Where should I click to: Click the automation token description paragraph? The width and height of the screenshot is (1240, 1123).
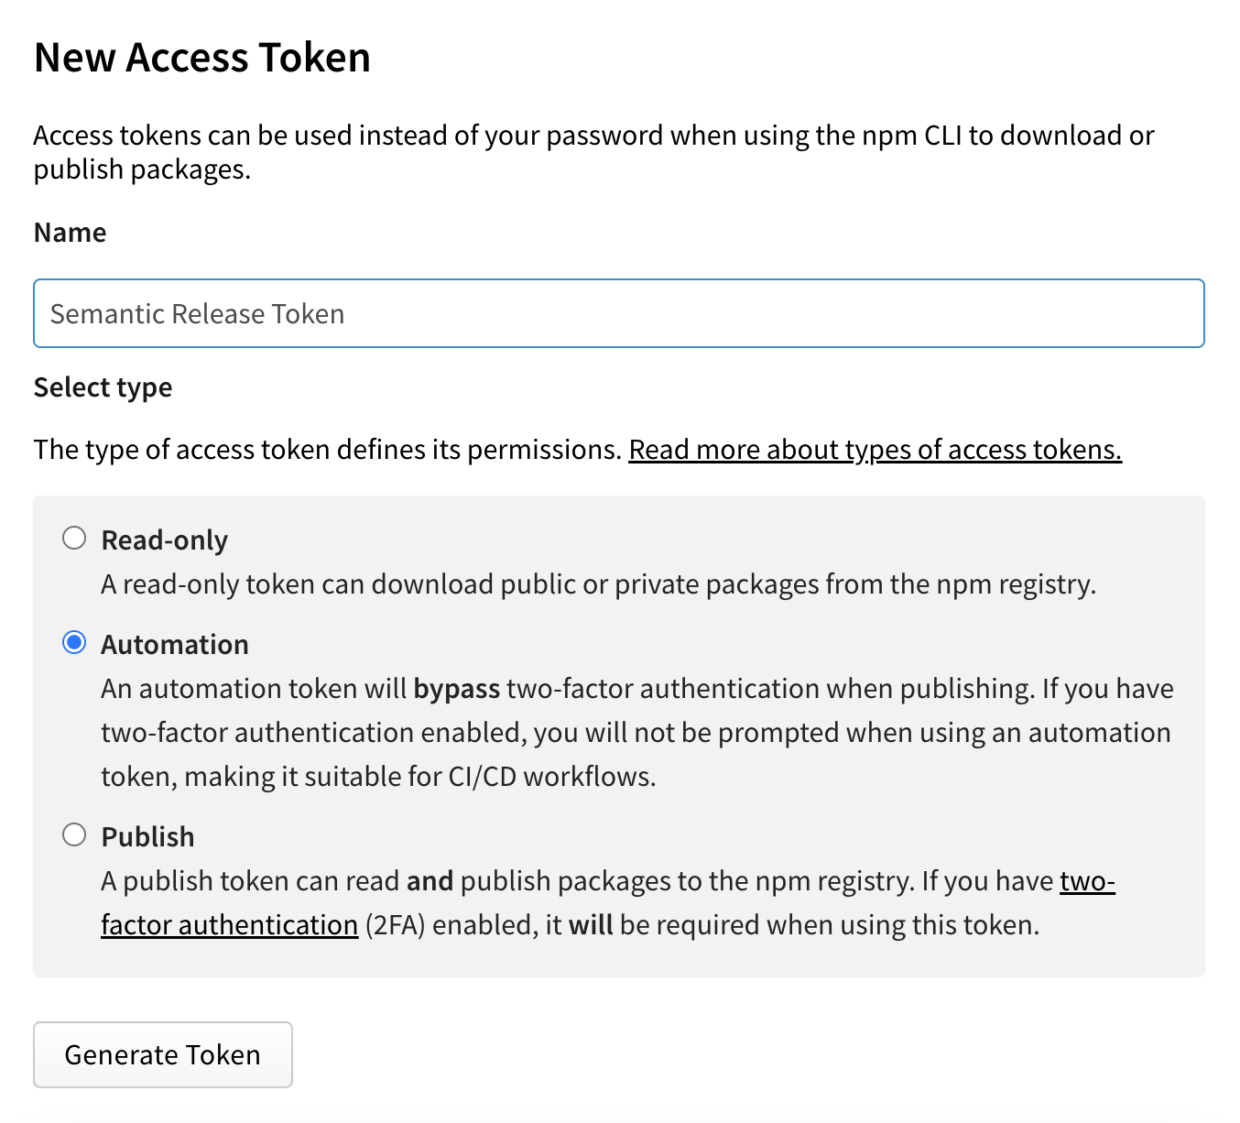click(636, 733)
